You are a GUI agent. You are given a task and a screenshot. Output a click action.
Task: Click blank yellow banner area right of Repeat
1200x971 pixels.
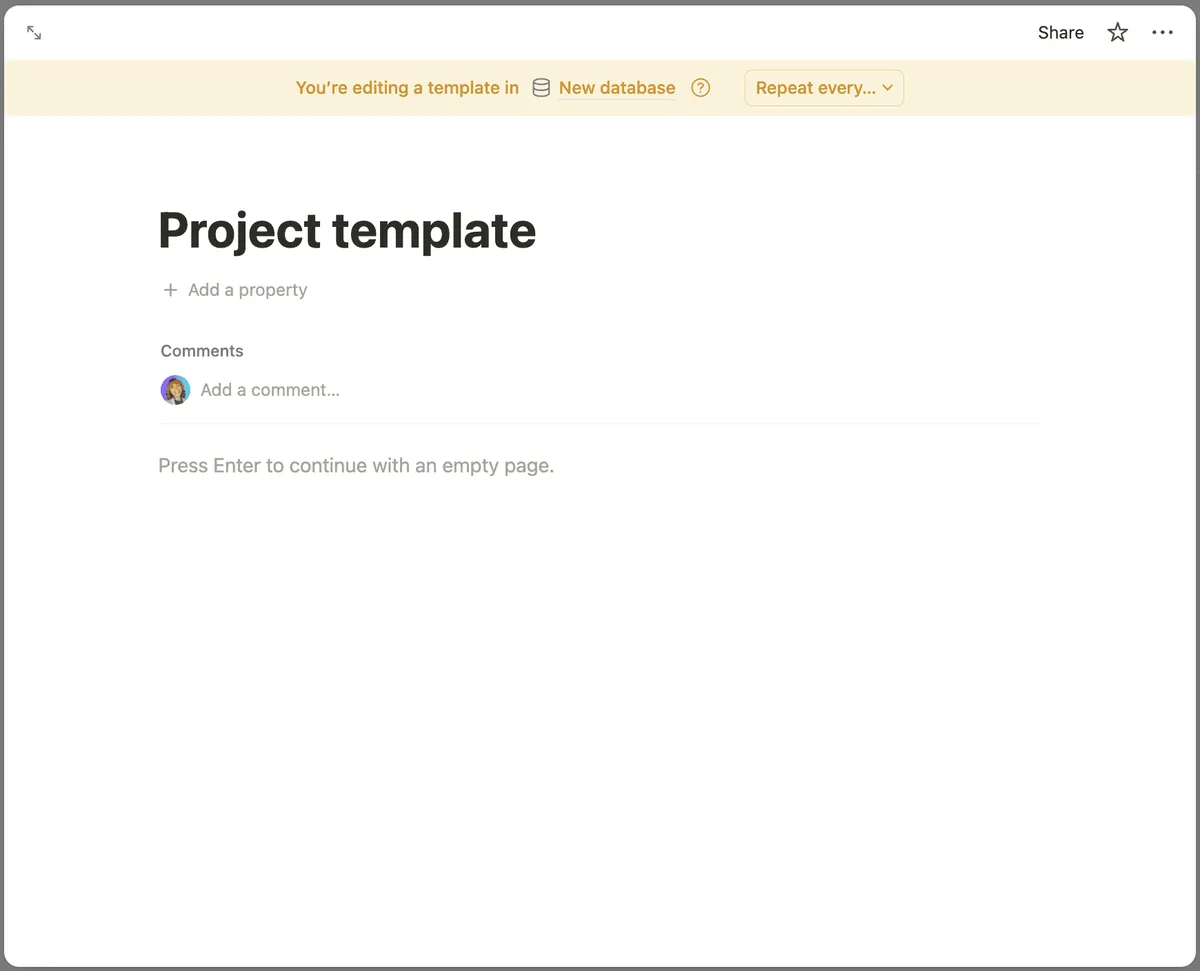(x=1050, y=88)
